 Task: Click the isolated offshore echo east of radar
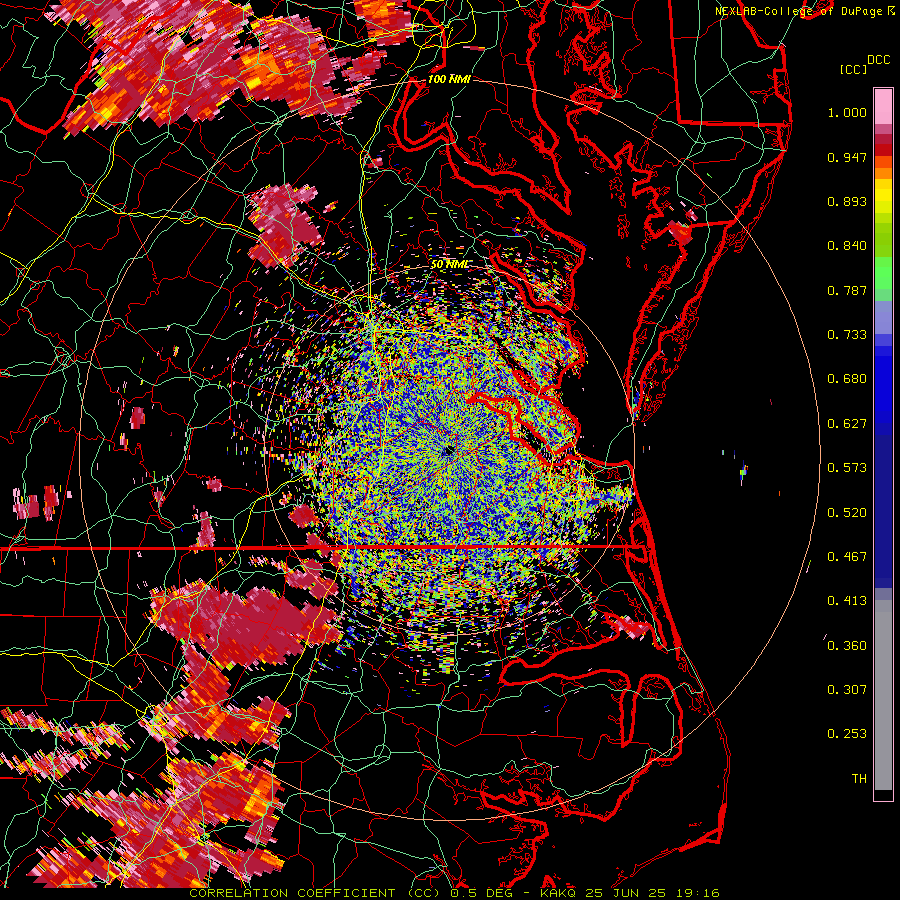pyautogui.click(x=743, y=472)
